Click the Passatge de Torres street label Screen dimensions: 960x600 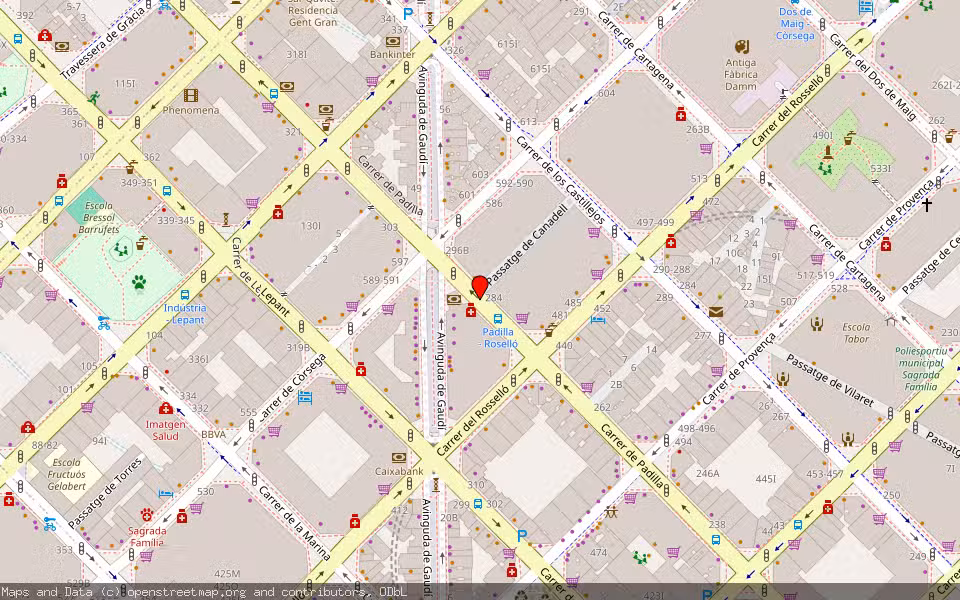coord(105,493)
